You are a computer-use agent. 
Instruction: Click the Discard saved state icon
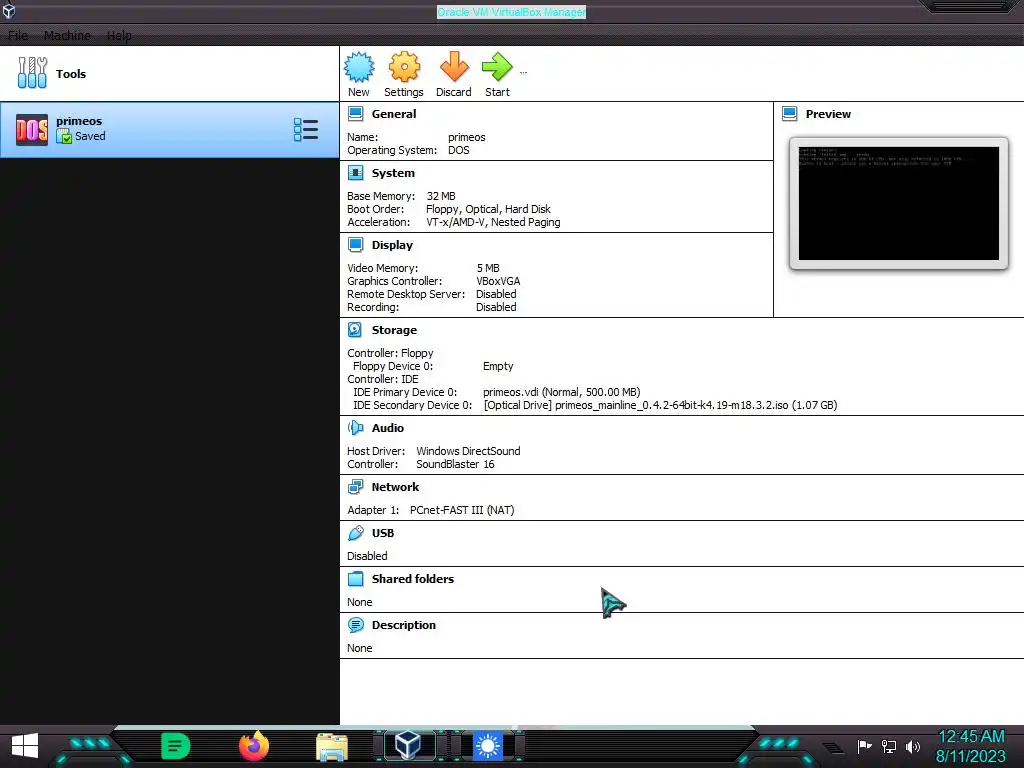pos(454,67)
